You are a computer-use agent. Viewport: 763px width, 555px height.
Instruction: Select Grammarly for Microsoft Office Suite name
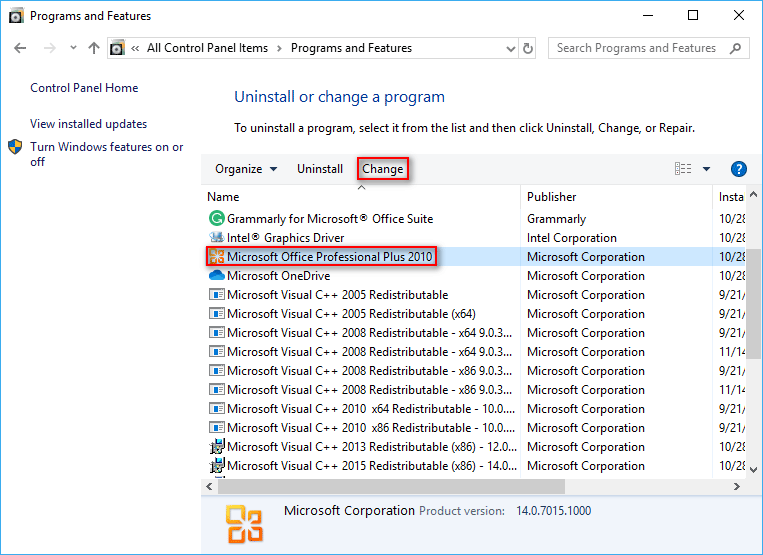coord(330,219)
